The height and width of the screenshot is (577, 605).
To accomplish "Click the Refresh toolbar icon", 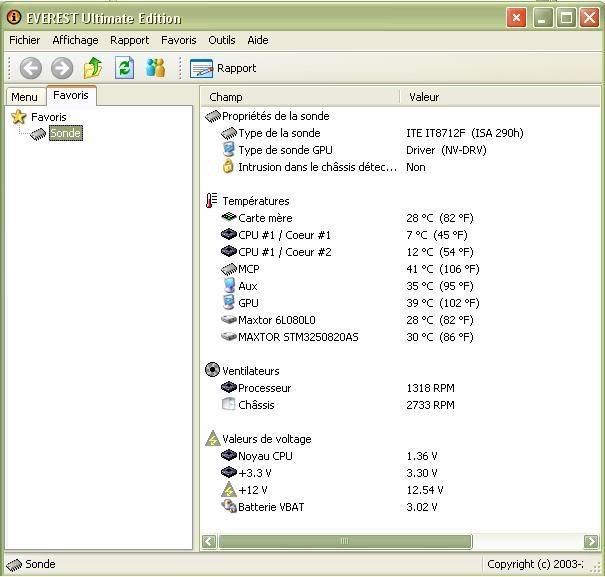I will pos(124,68).
